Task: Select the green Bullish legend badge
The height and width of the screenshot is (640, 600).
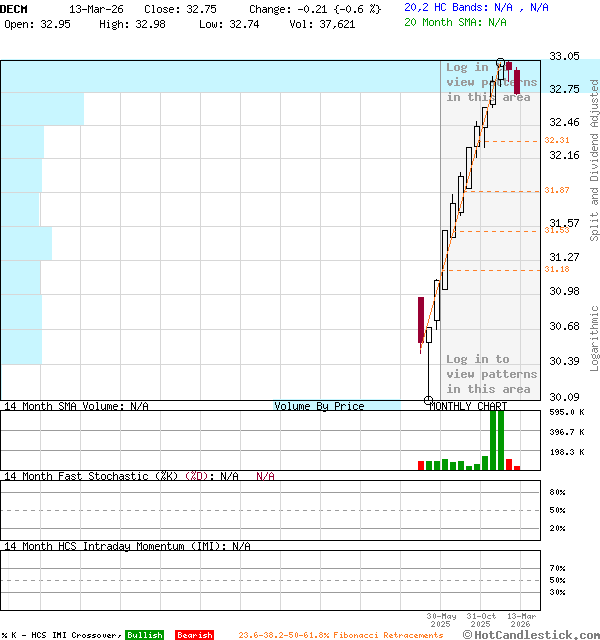Action: click(x=143, y=635)
